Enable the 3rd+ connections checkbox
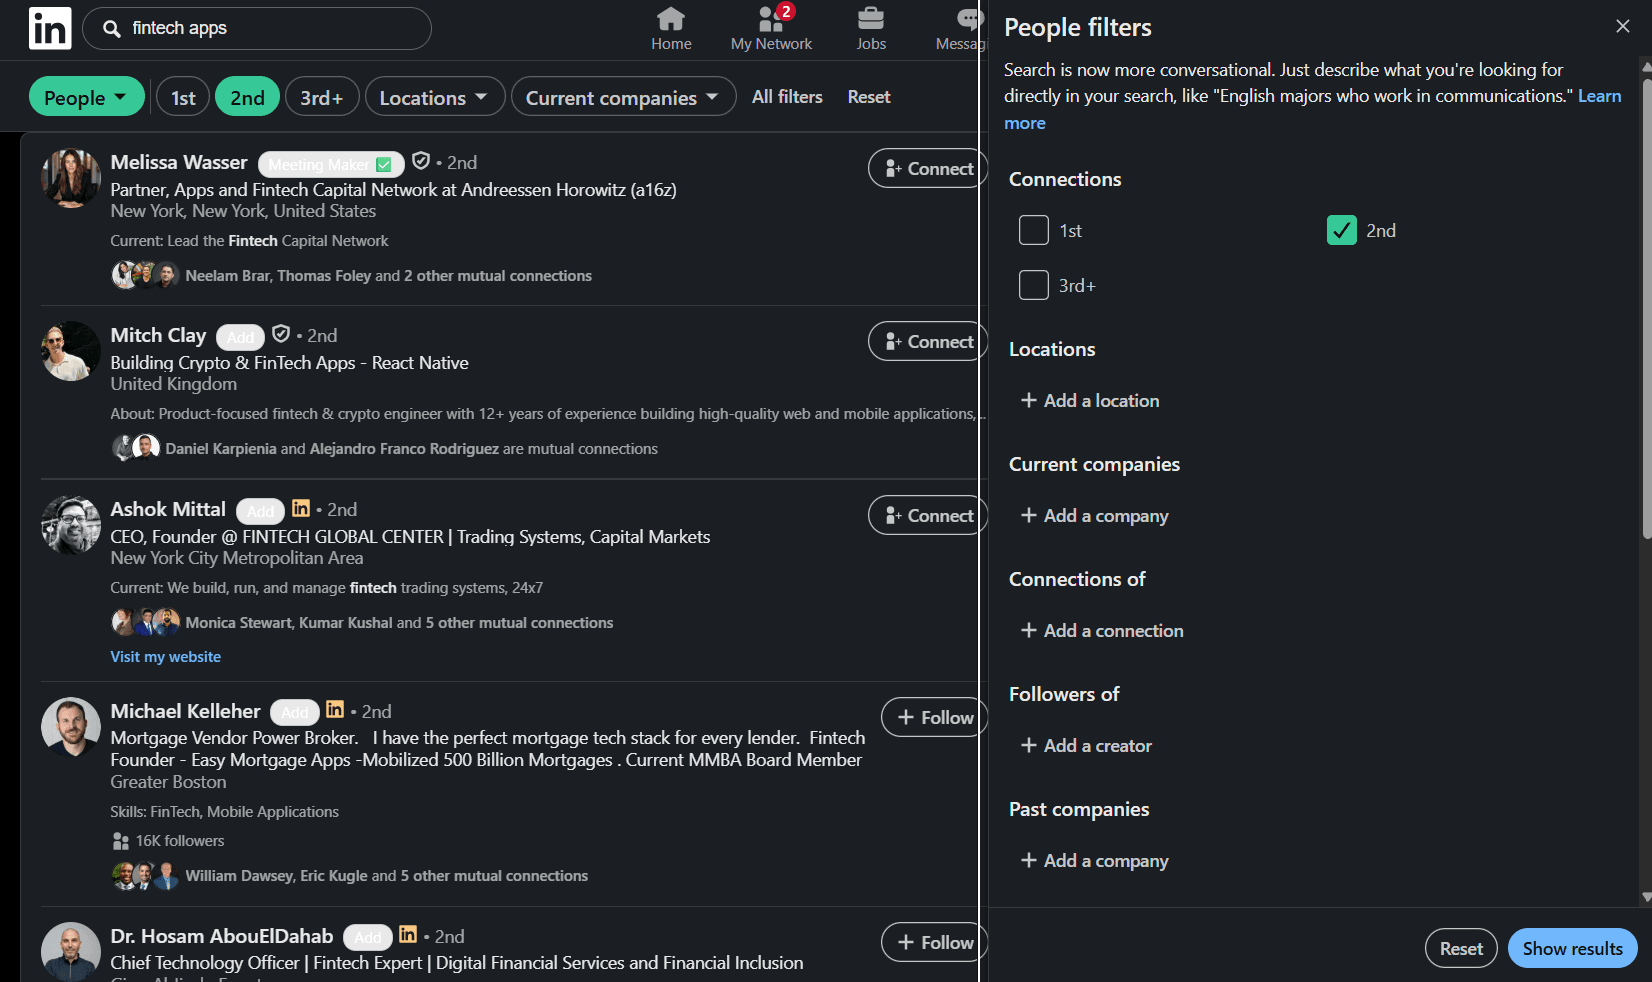The image size is (1652, 982). click(1033, 285)
